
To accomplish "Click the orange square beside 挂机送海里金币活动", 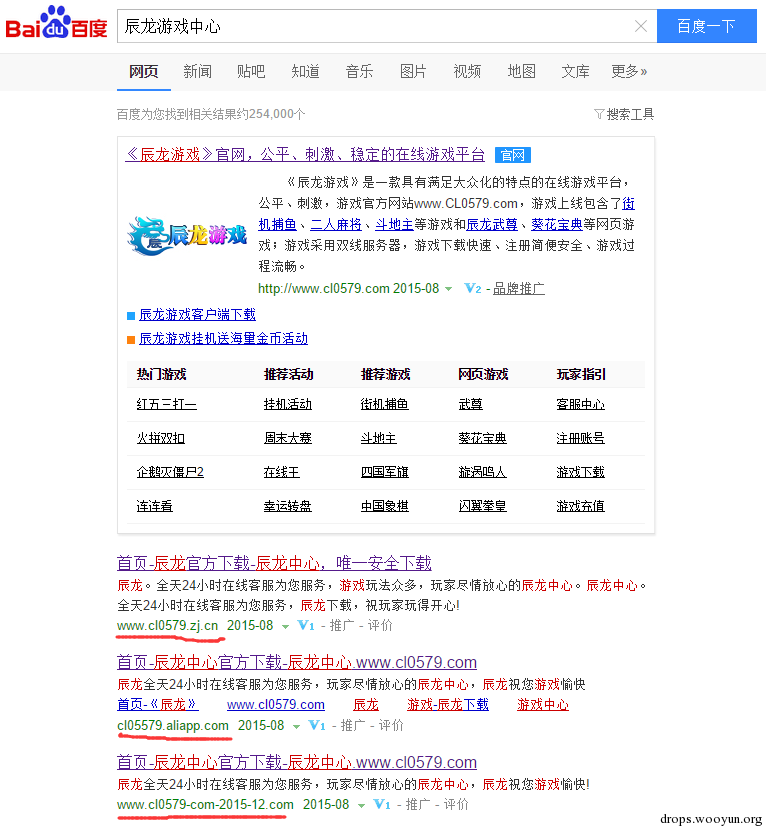I will (x=131, y=339).
